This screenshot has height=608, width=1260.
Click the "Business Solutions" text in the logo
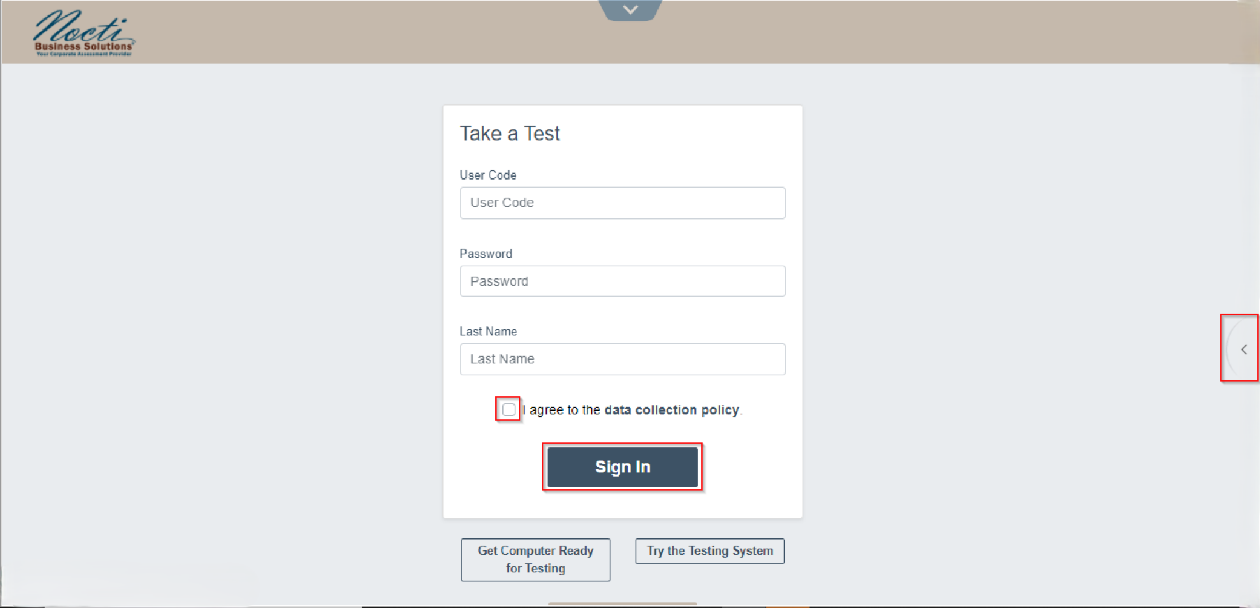coord(84,46)
